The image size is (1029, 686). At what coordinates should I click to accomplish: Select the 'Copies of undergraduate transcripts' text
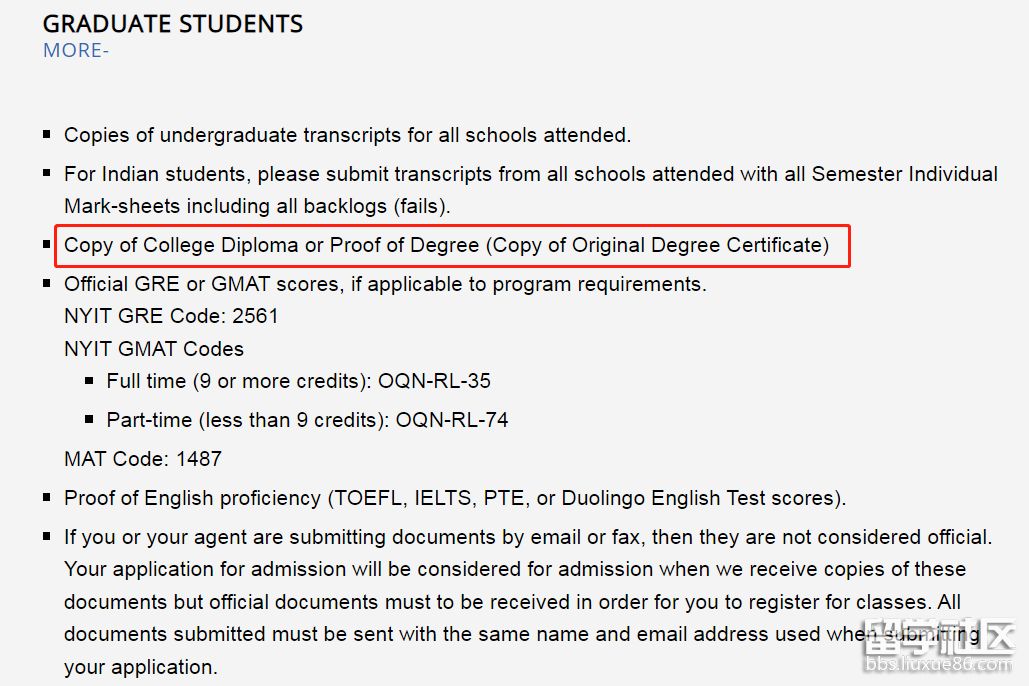pos(347,135)
